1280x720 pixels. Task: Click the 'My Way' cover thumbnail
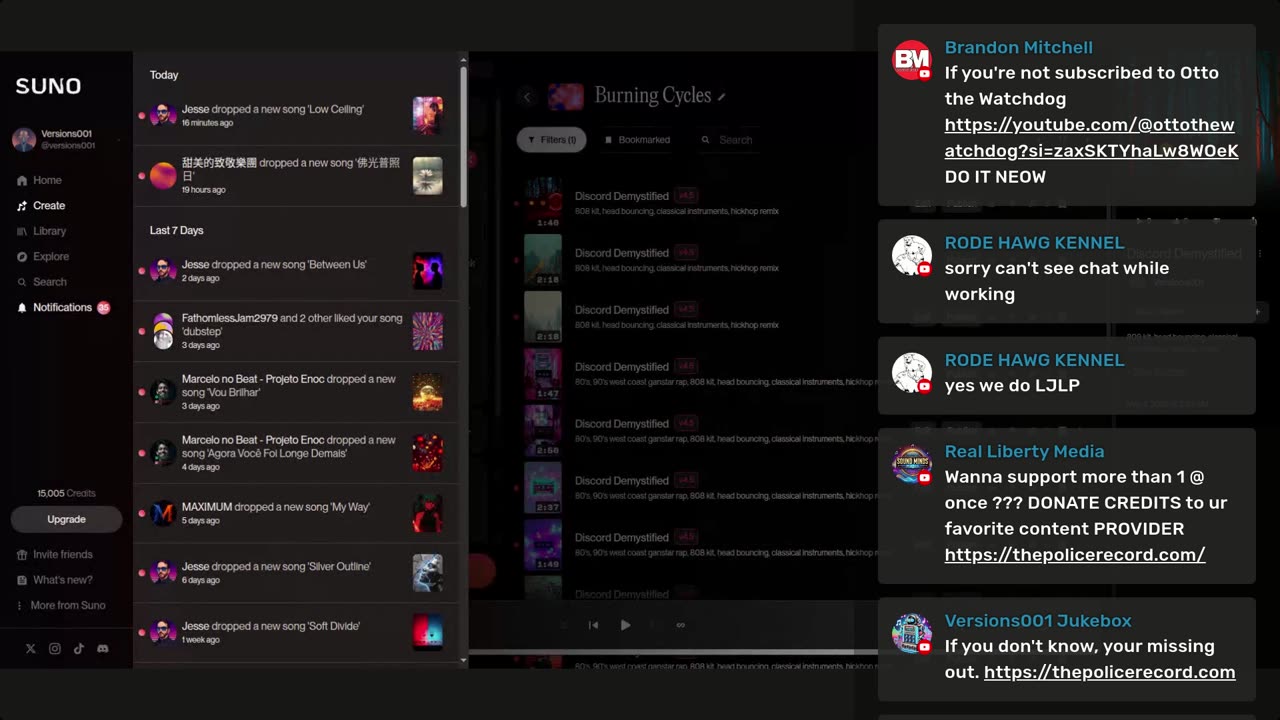(x=428, y=514)
